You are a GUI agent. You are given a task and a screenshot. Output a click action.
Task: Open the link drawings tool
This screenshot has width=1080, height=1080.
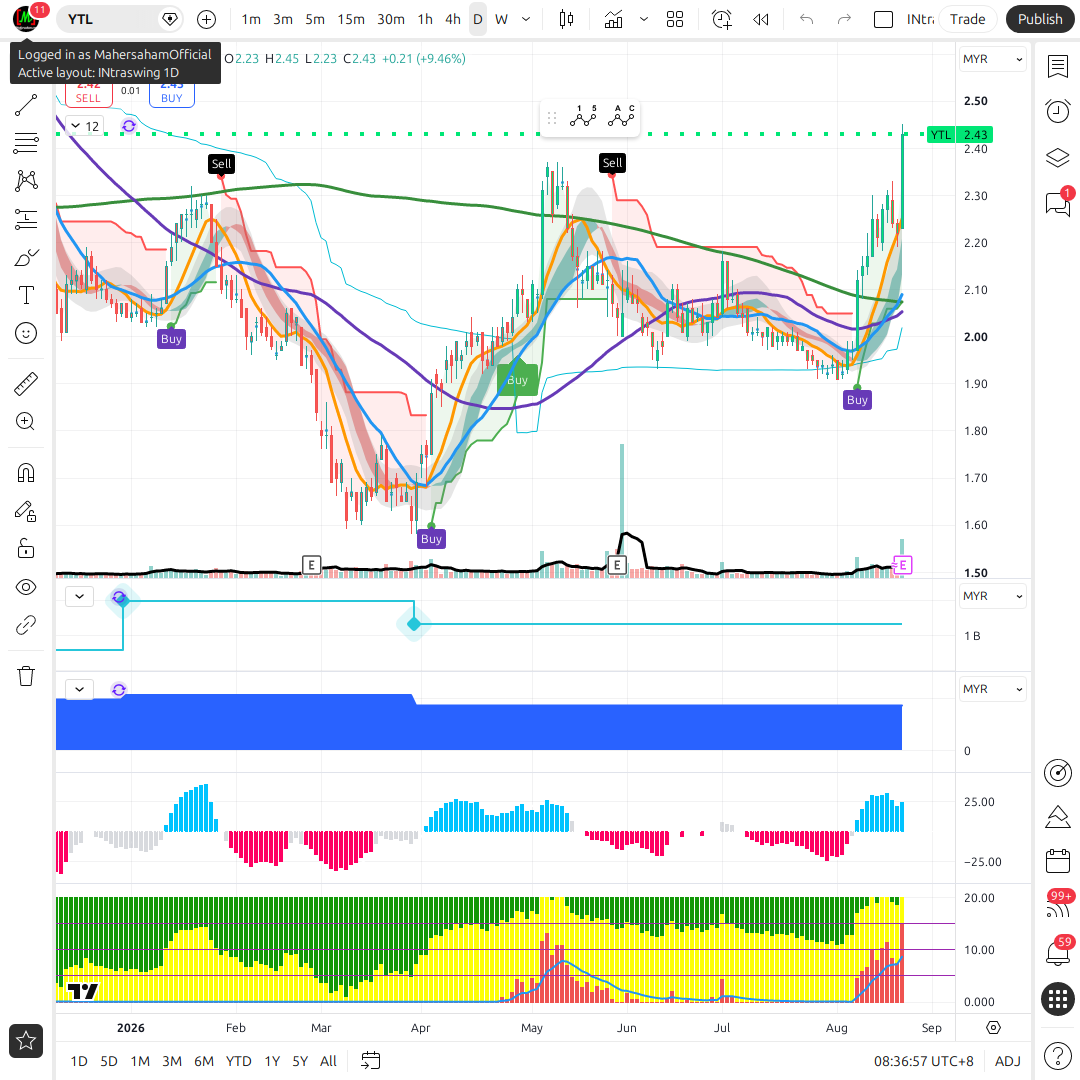point(26,625)
